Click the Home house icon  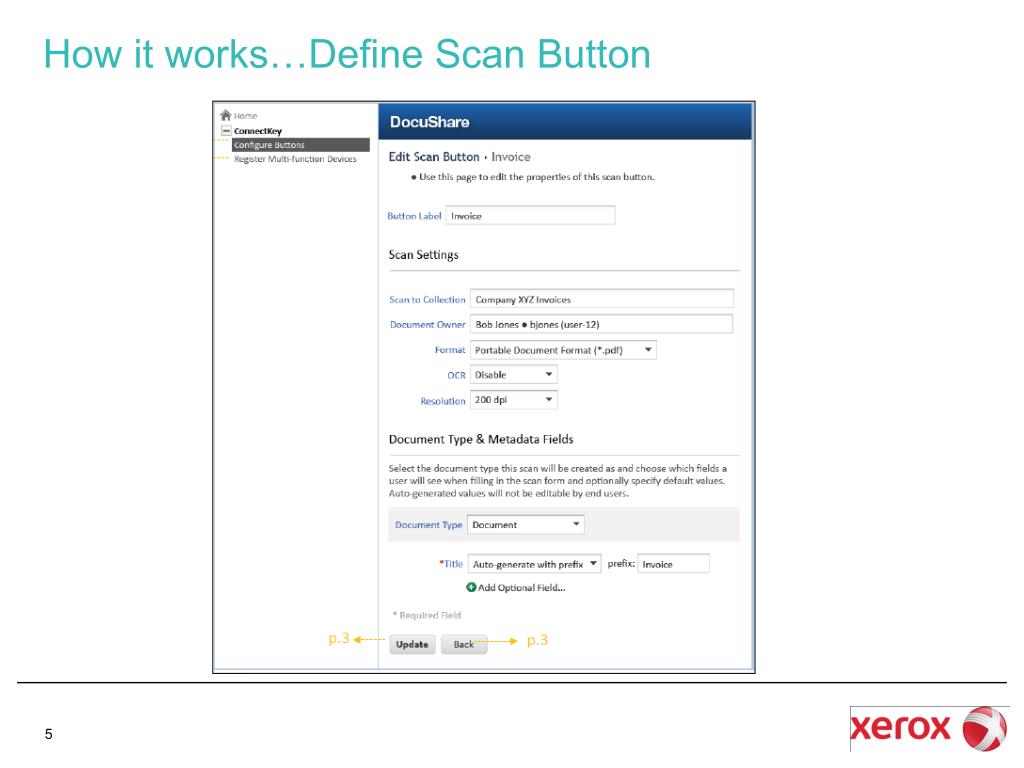pos(226,115)
